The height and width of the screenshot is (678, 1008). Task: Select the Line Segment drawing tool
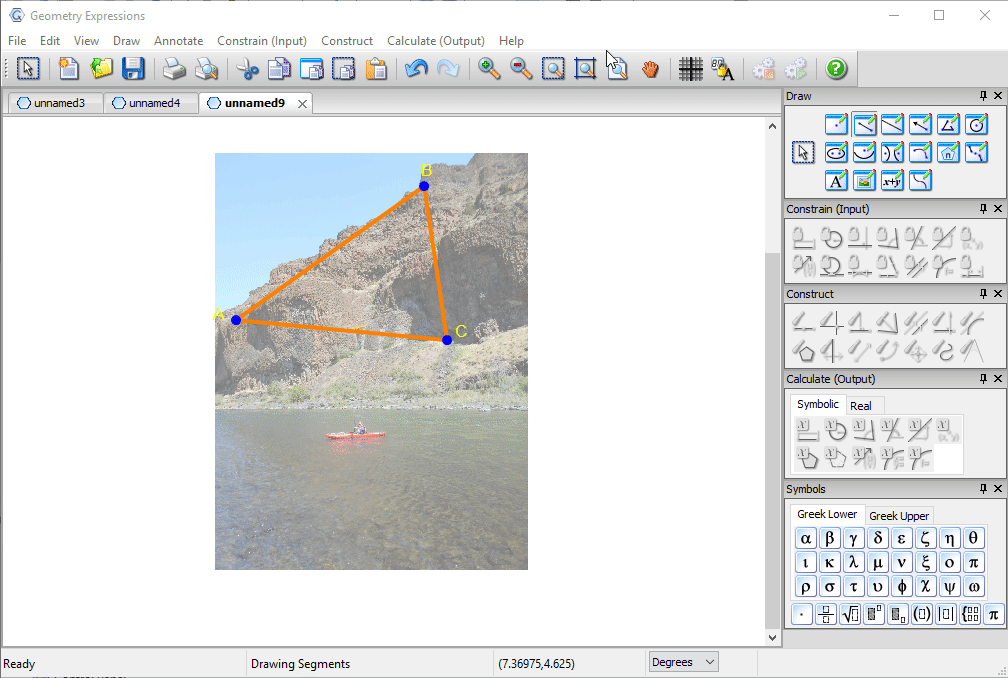pyautogui.click(x=864, y=124)
